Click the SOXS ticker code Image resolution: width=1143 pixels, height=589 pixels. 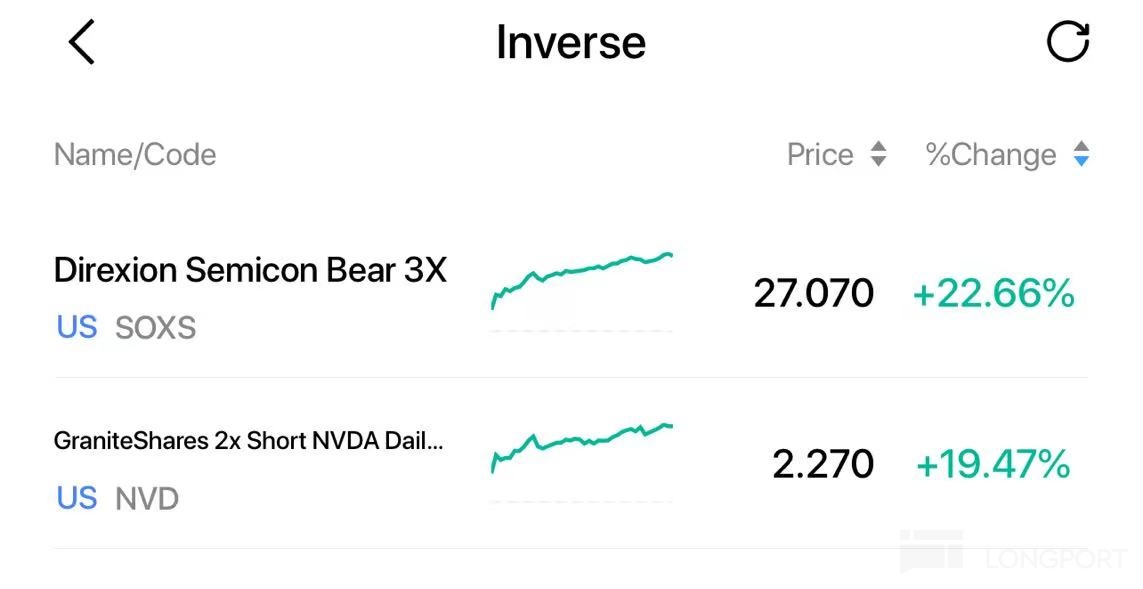156,328
